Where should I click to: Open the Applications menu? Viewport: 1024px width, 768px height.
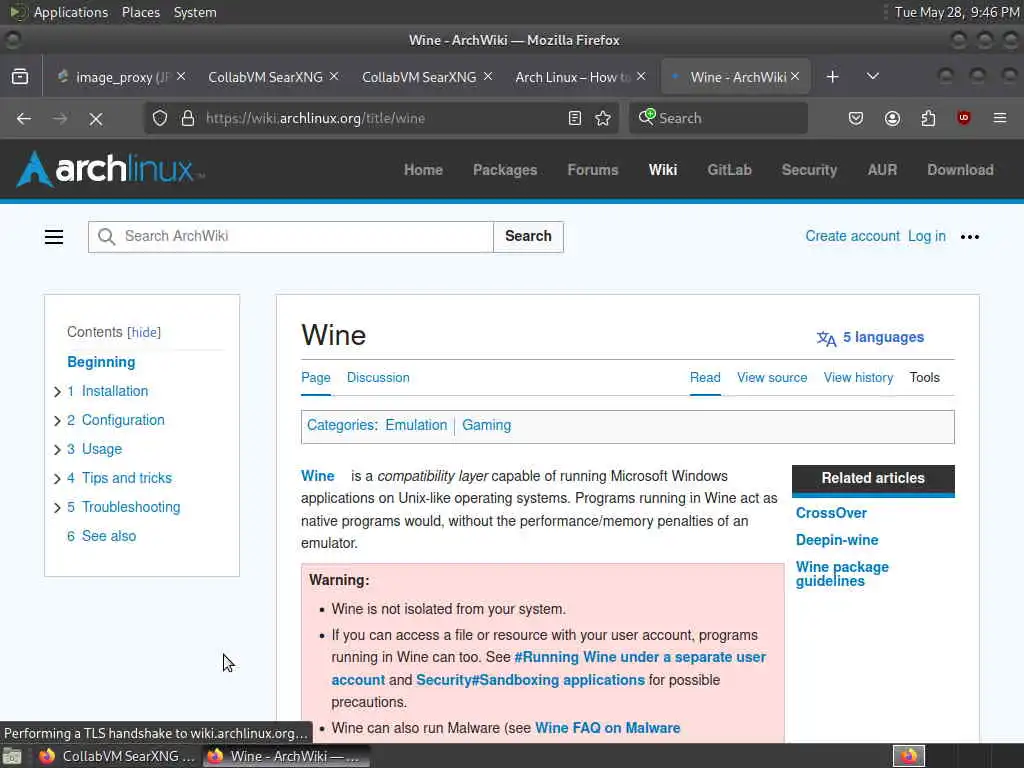[x=71, y=12]
